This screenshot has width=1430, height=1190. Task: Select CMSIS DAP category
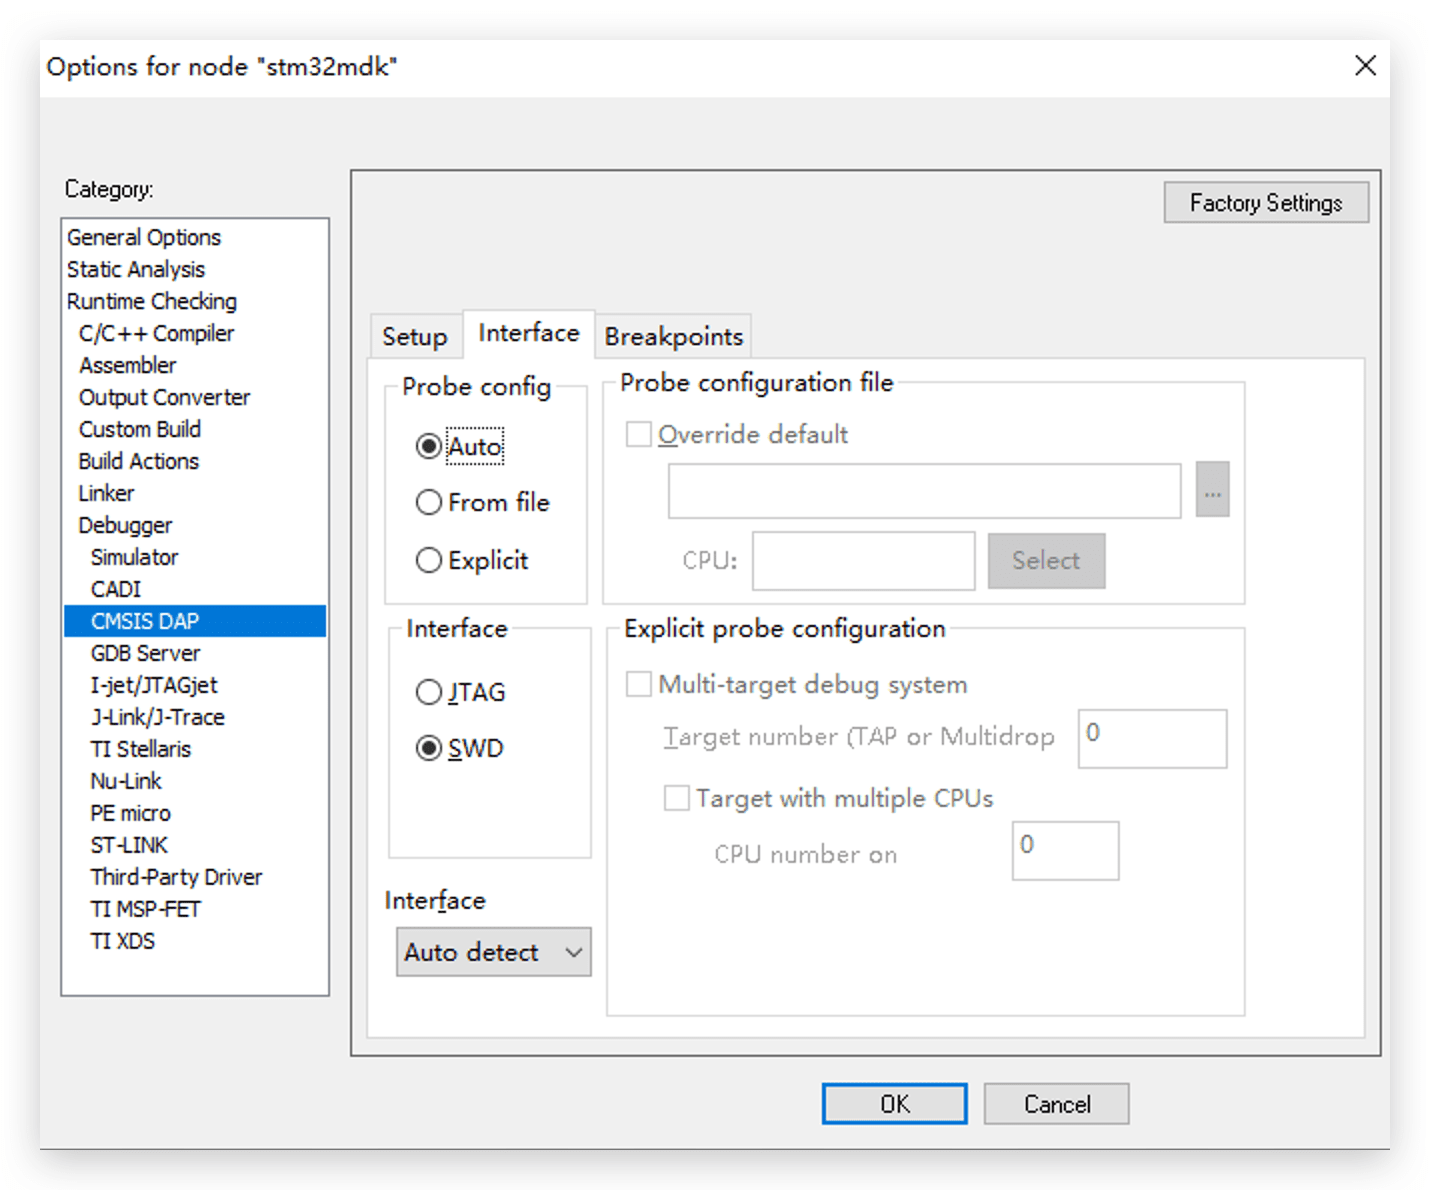(x=195, y=621)
